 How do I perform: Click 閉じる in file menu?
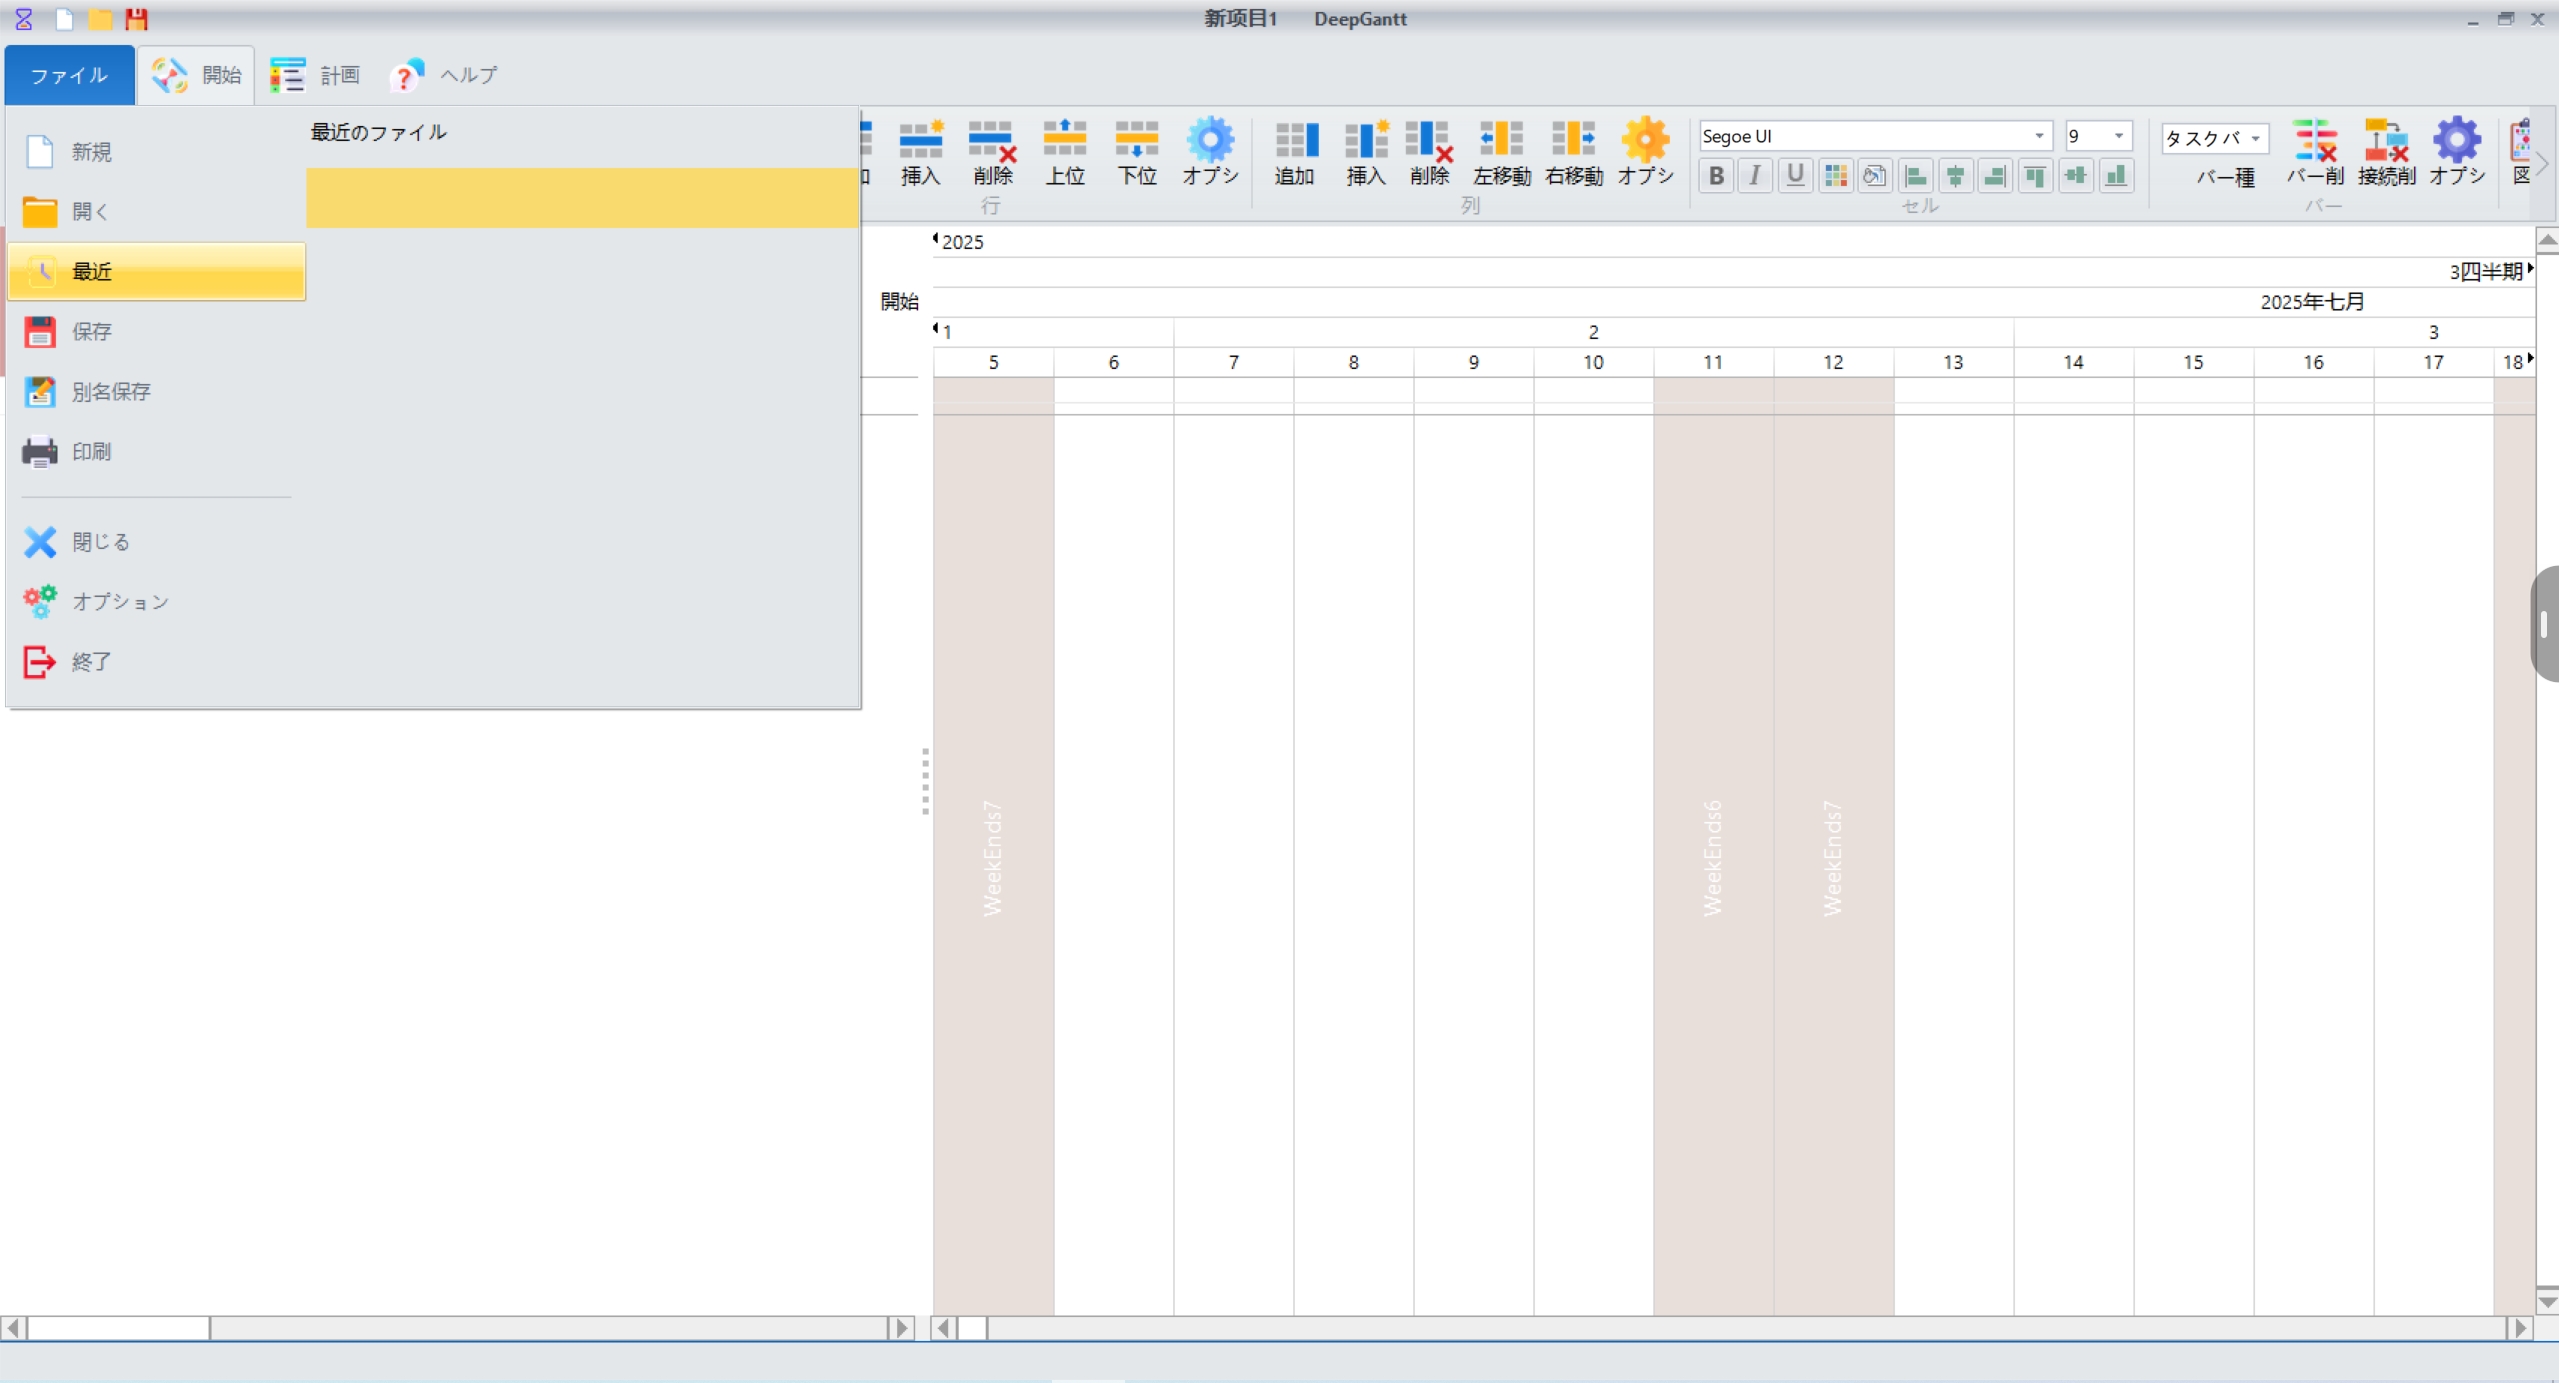tap(156, 542)
